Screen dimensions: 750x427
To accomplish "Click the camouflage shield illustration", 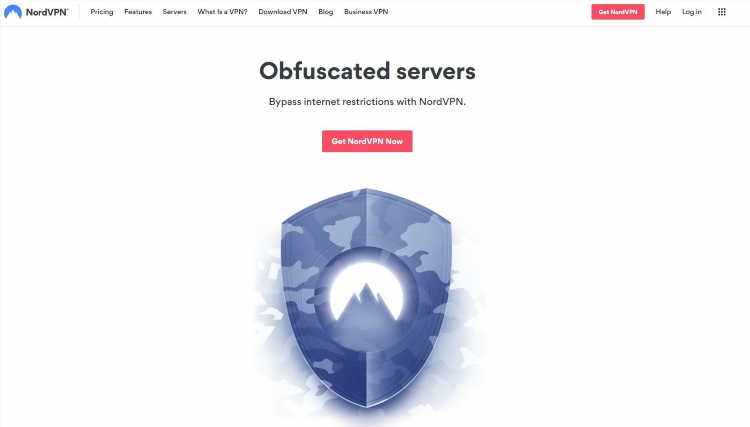I will click(x=366, y=297).
